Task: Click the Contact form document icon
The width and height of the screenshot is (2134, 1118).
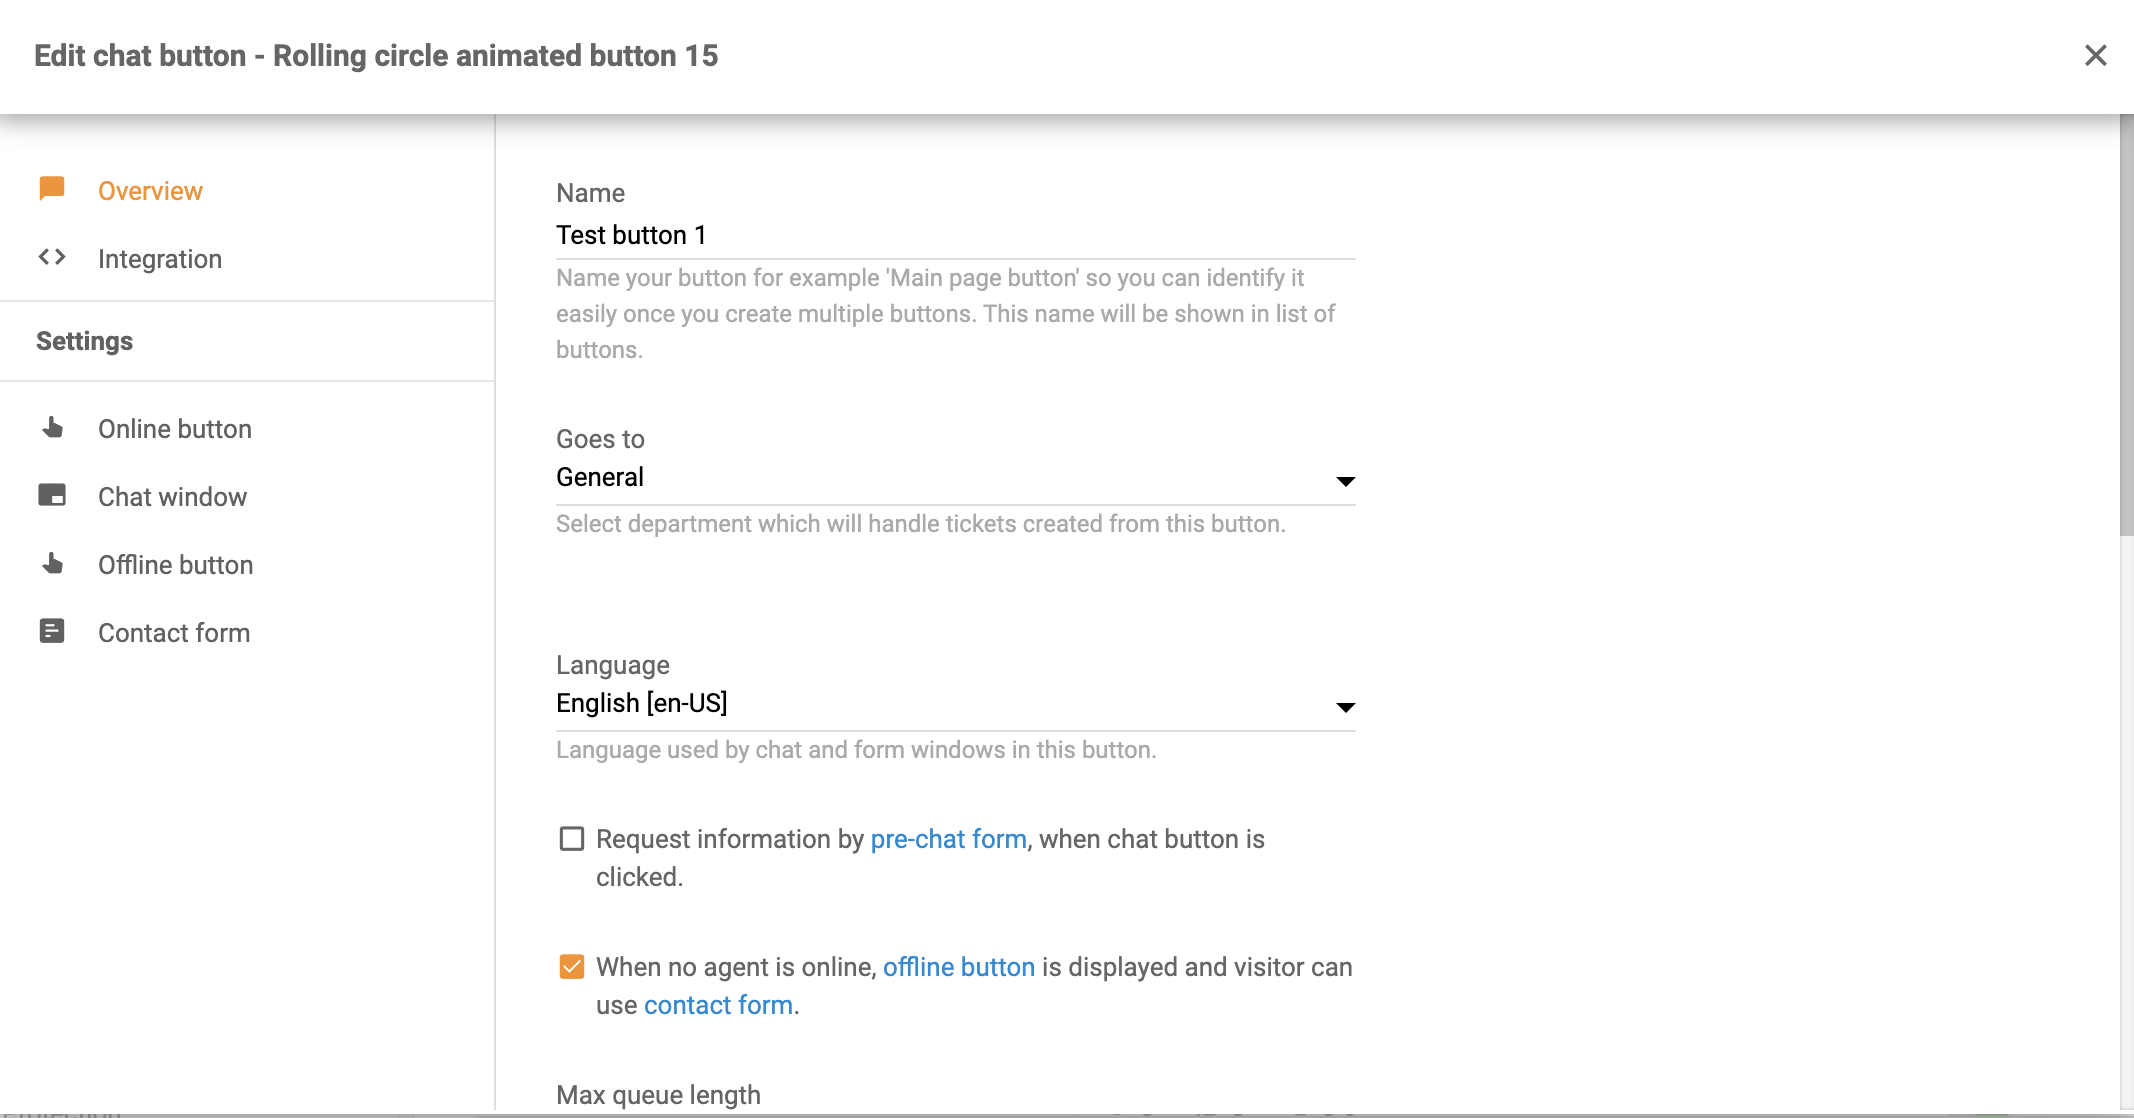Action: [x=52, y=631]
